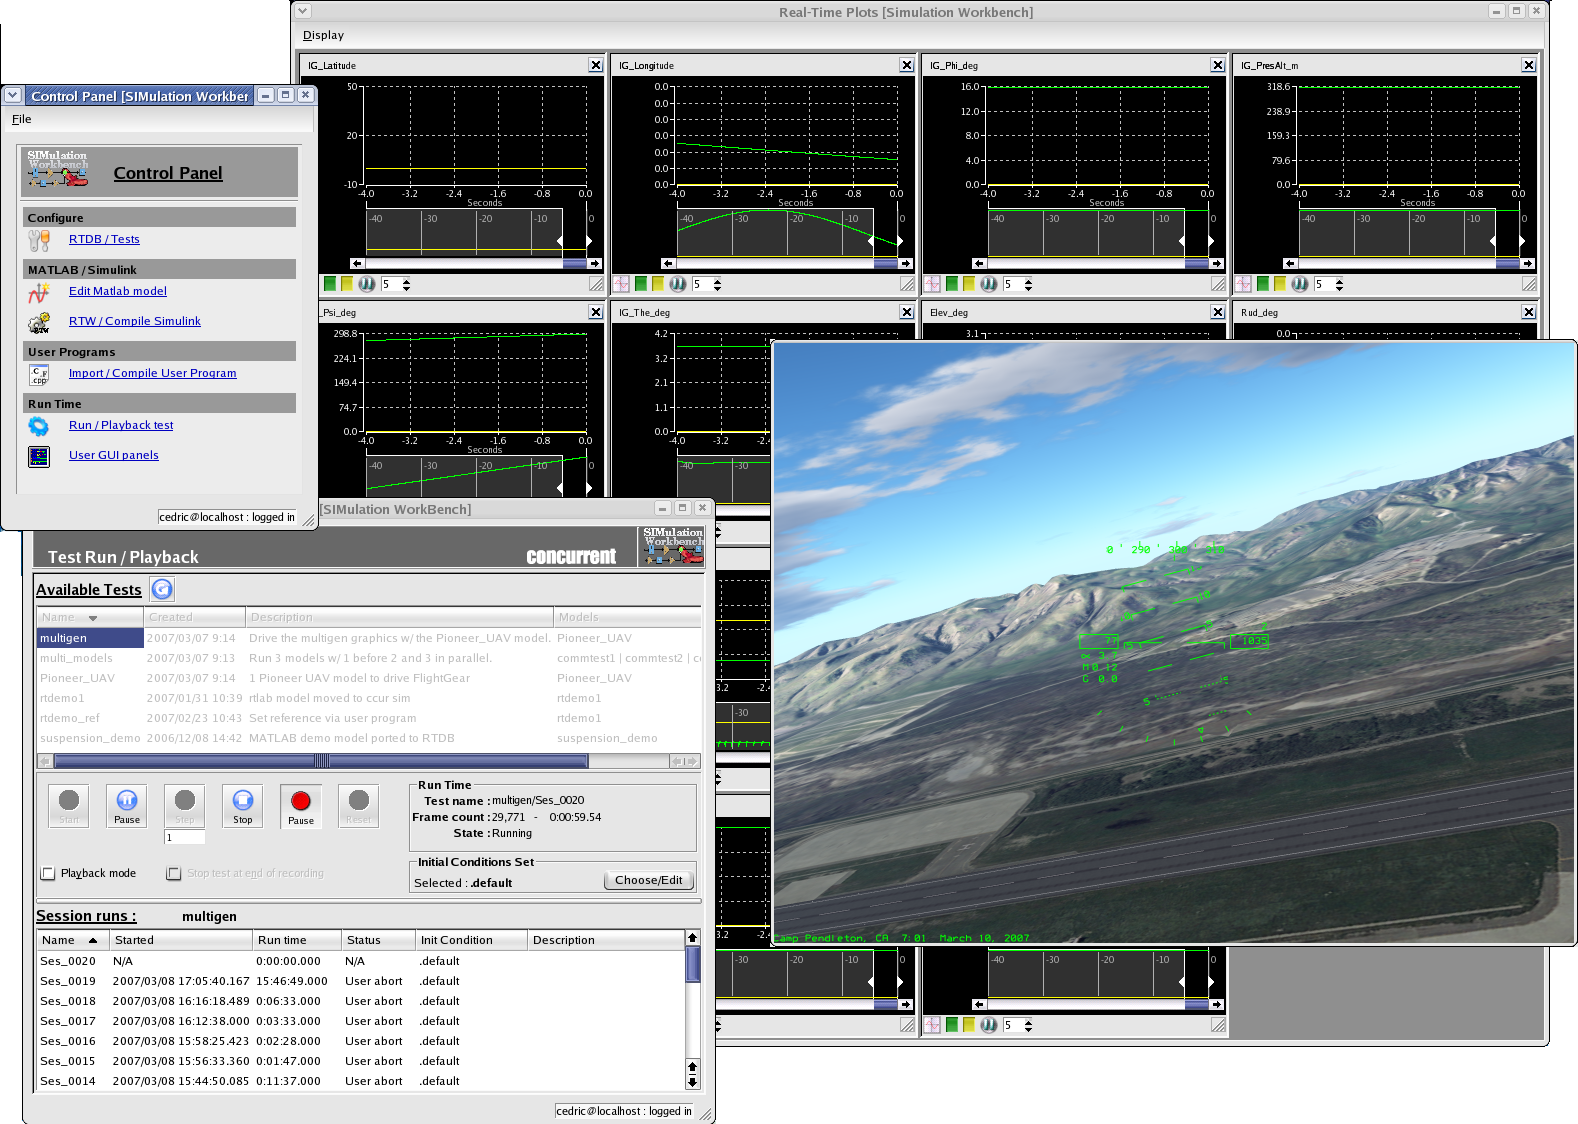Image resolution: width=1578 pixels, height=1124 pixels.
Task: Increase the IG_Latitude plot spinner value
Action: pos(407,281)
